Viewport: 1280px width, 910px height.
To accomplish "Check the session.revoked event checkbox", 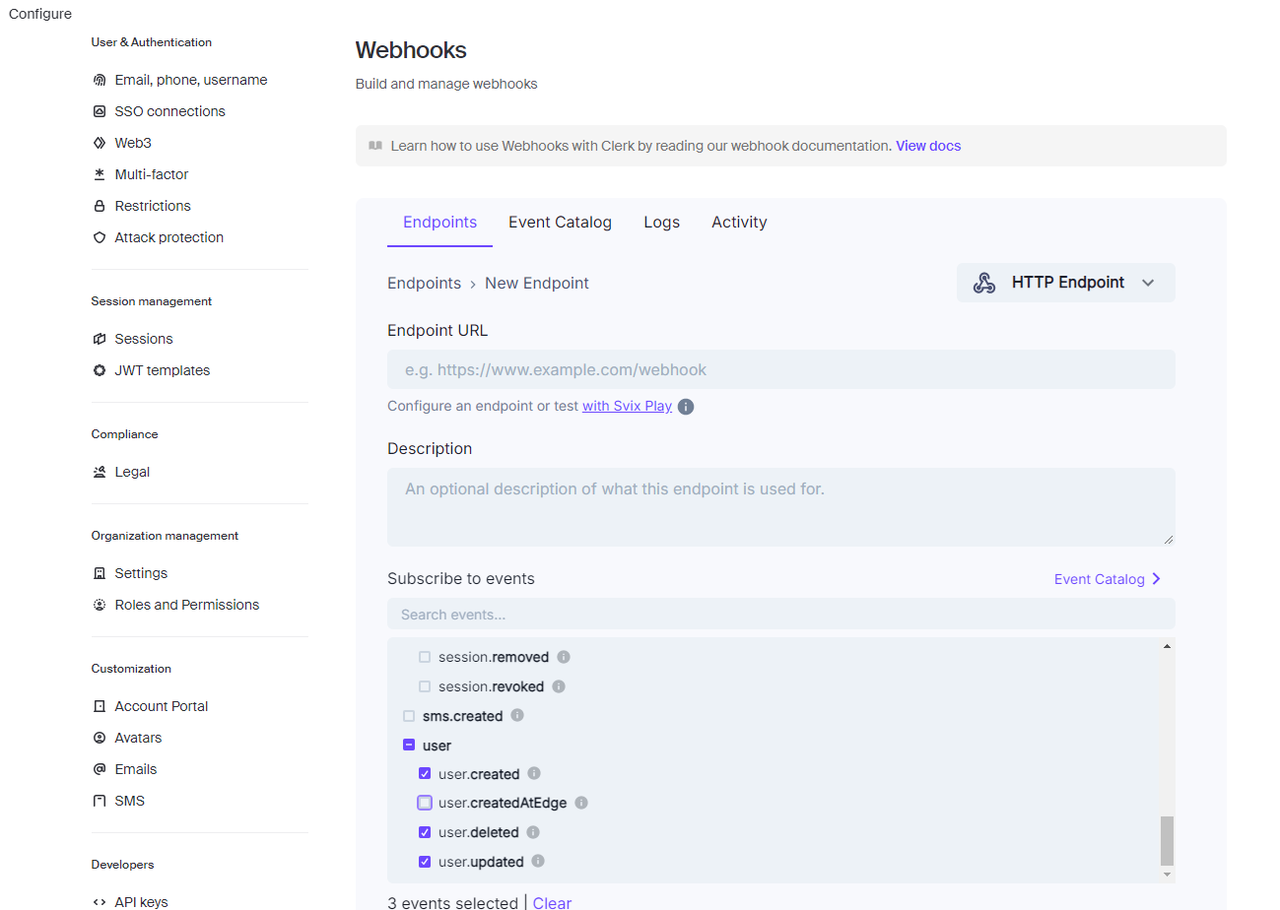I will (x=425, y=687).
